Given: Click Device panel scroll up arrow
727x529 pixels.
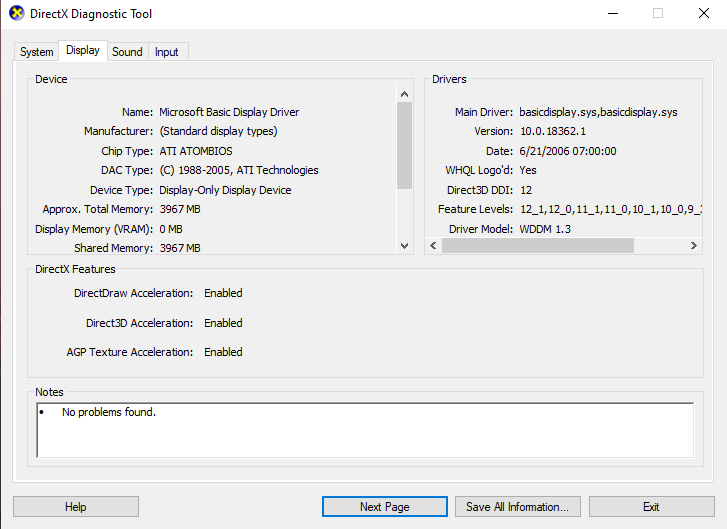Looking at the screenshot, I should pos(404,94).
